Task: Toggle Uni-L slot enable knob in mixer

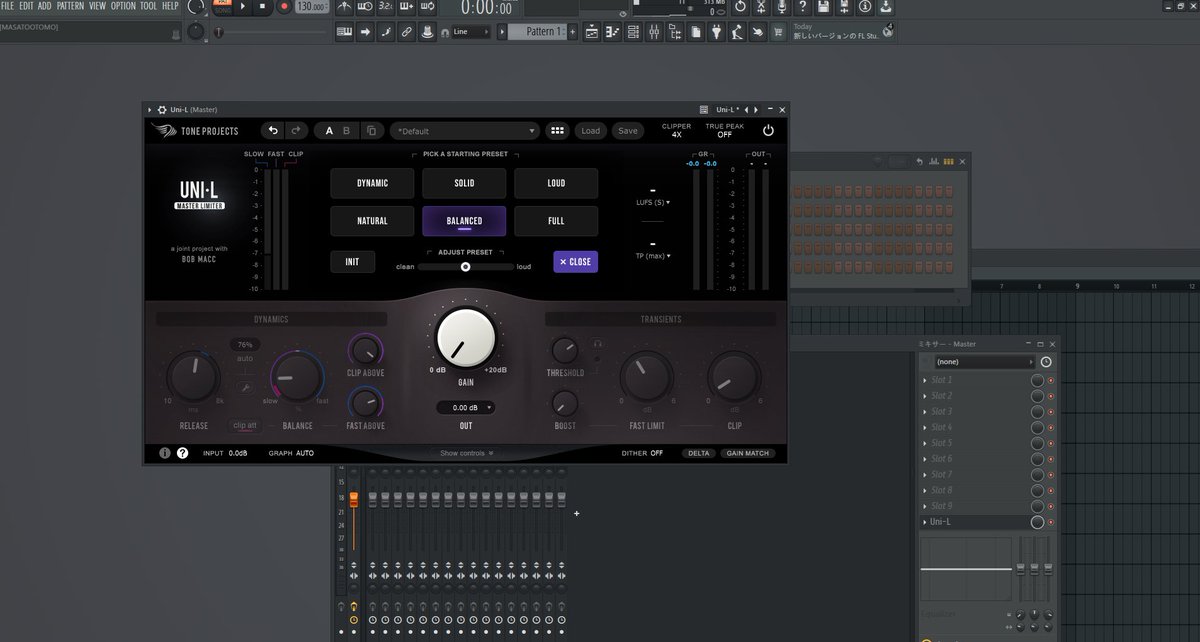Action: point(1038,522)
